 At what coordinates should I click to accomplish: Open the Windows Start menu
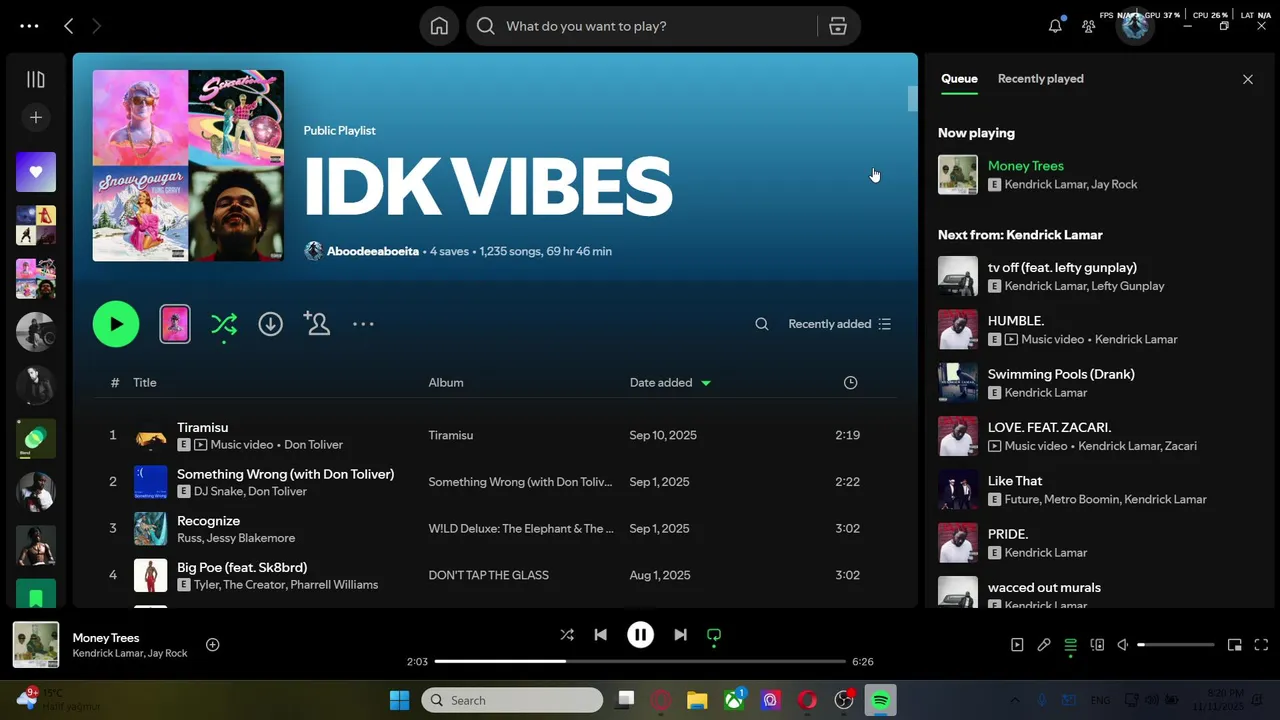399,700
